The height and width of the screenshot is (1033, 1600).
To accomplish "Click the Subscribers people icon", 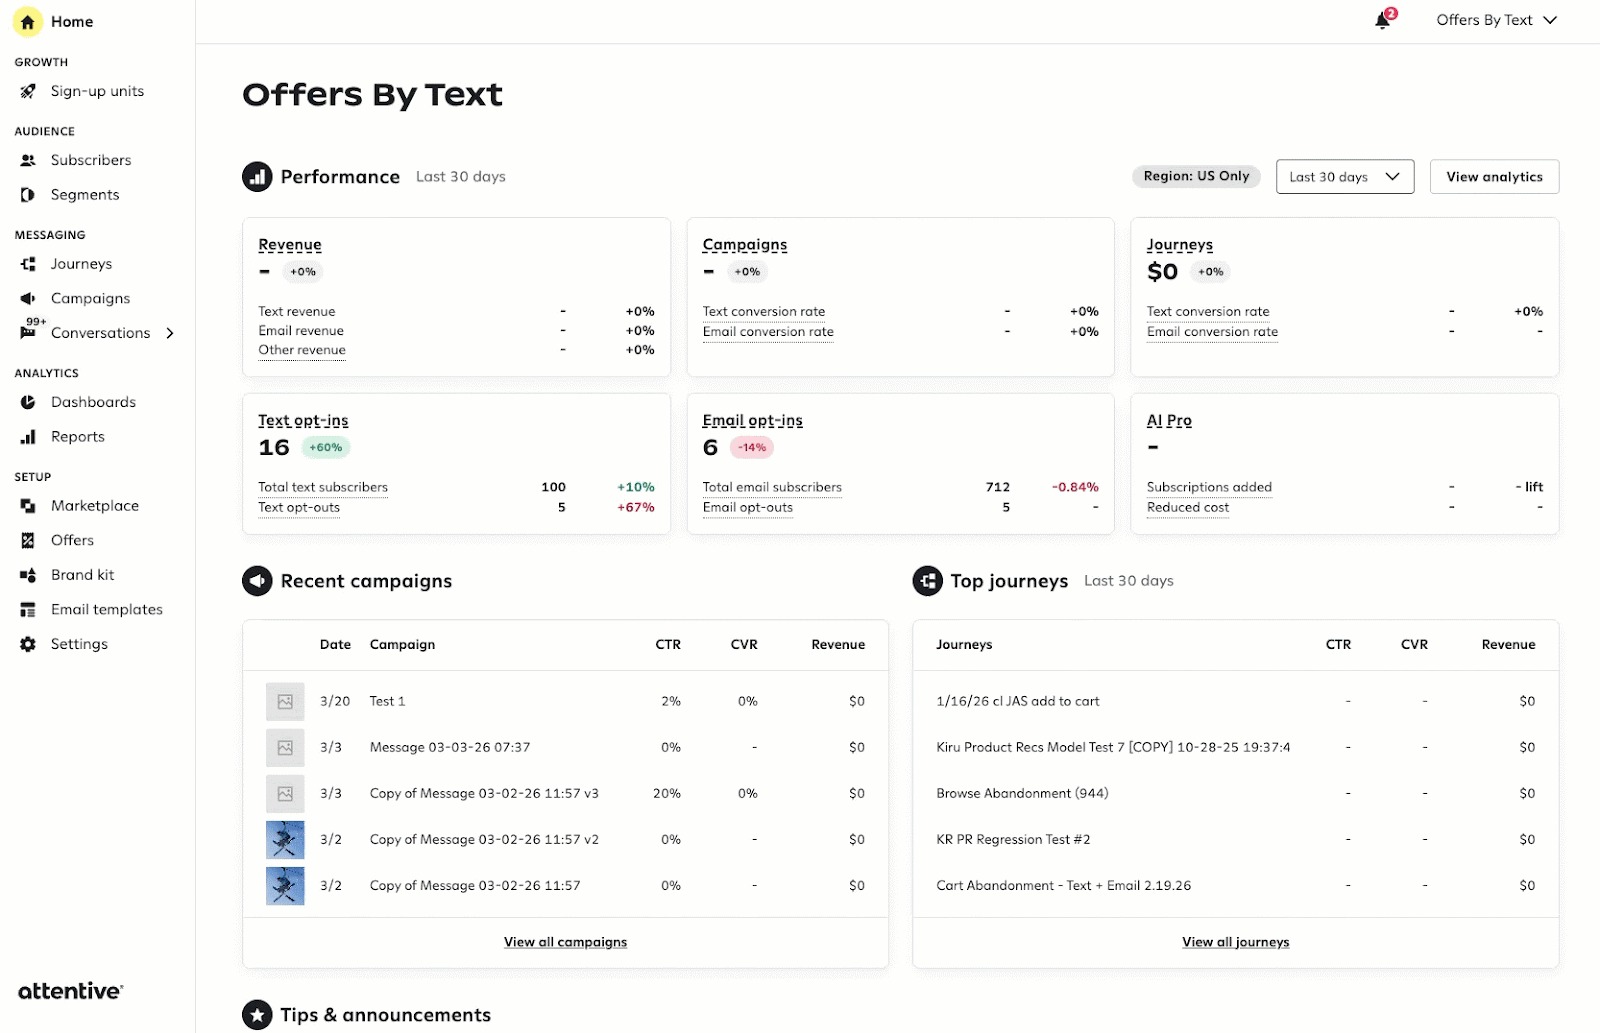I will (x=28, y=160).
